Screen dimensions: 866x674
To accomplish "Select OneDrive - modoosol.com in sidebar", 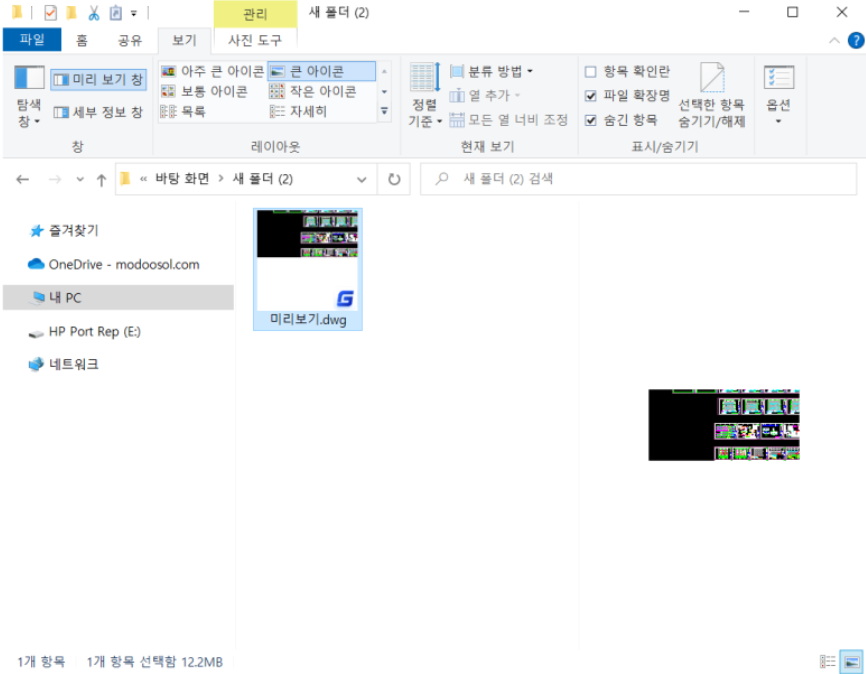I will (114, 265).
